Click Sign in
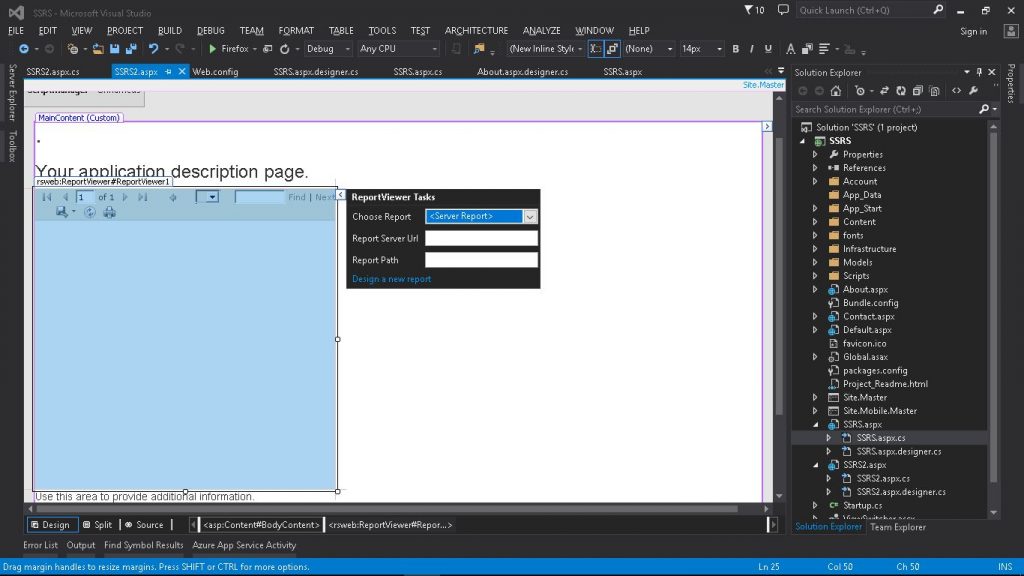 (973, 31)
